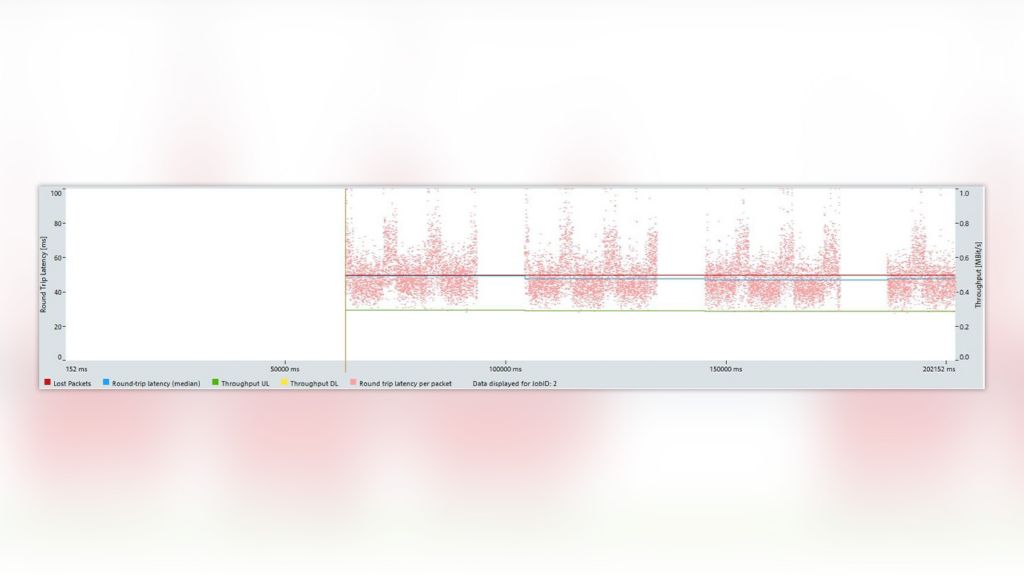The width and height of the screenshot is (1024, 576).
Task: Click the 100000 ms time axis tick
Action: click(505, 369)
